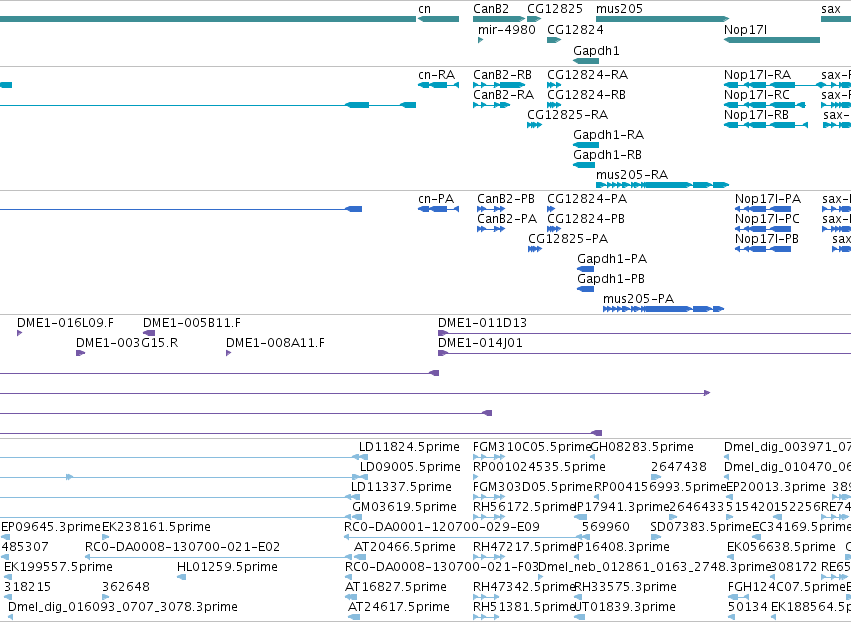
Task: Click the mus205-RA transcript exon glyph
Action: coord(662,185)
